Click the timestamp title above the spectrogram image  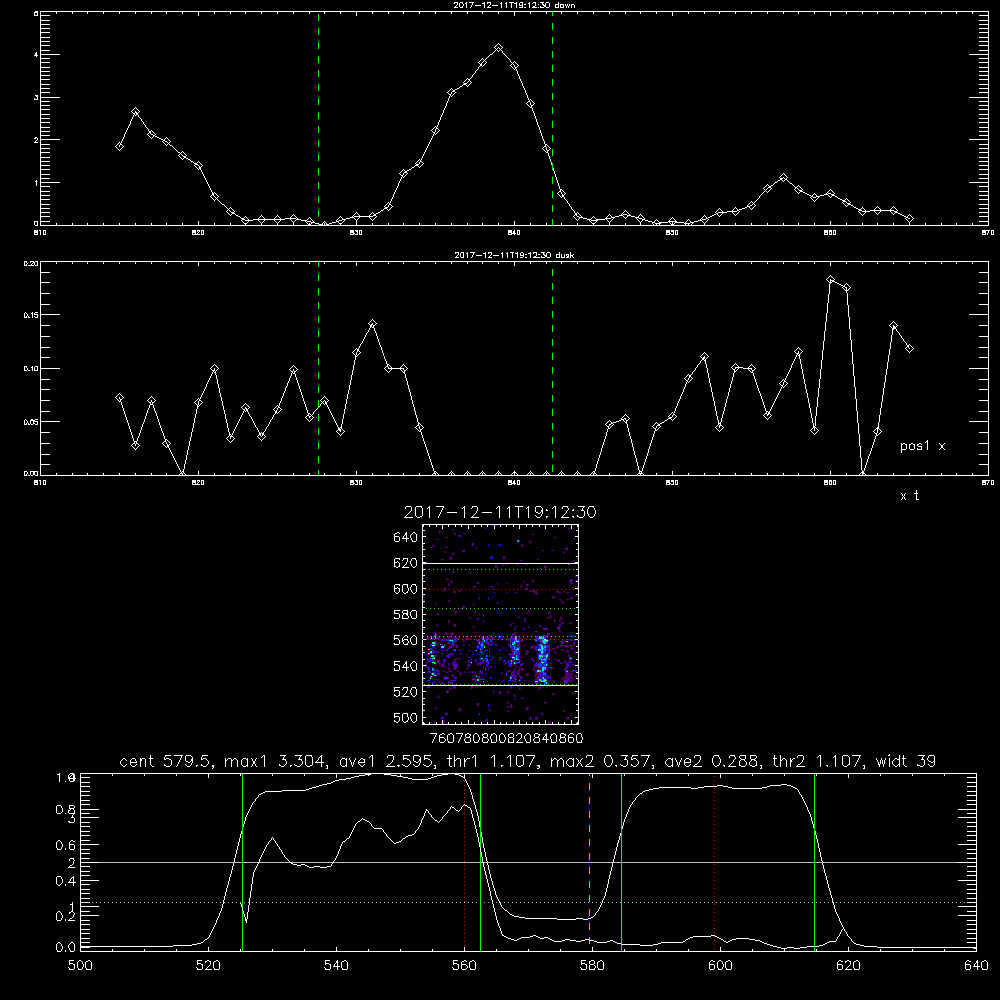click(500, 512)
